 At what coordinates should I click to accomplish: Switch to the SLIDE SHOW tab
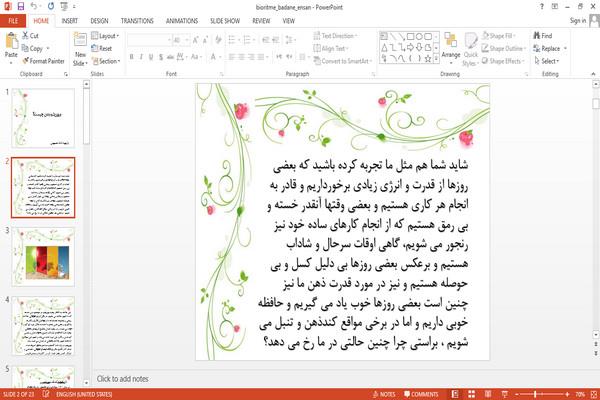pyautogui.click(x=225, y=21)
